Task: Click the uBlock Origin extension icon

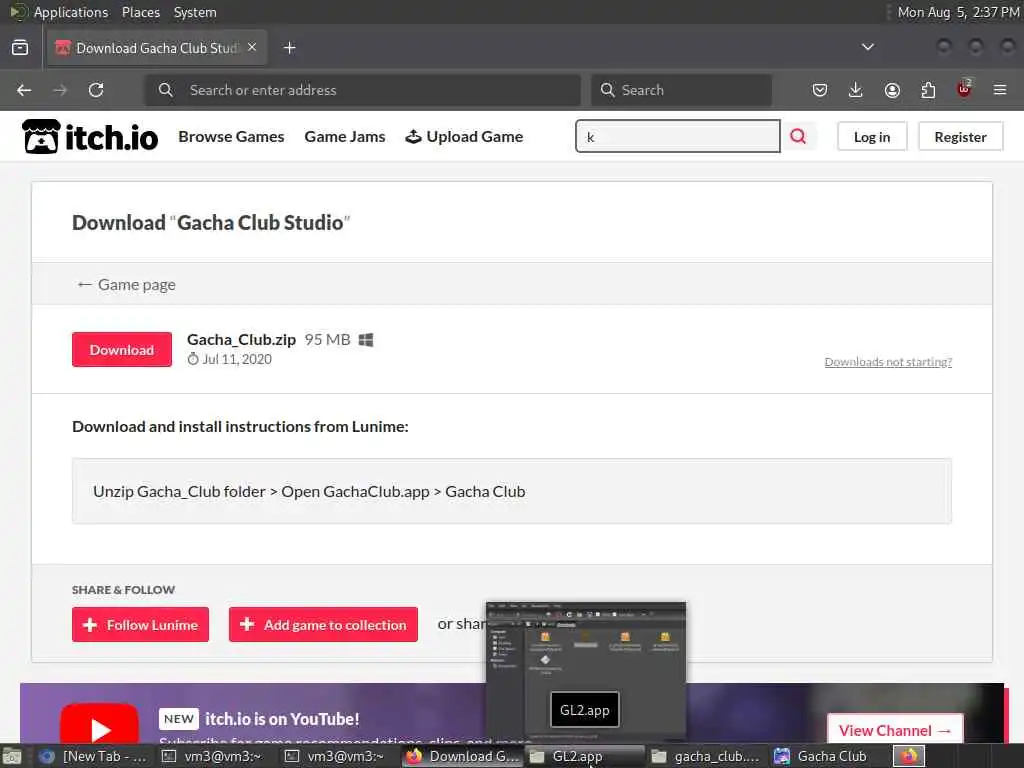Action: pyautogui.click(x=964, y=89)
